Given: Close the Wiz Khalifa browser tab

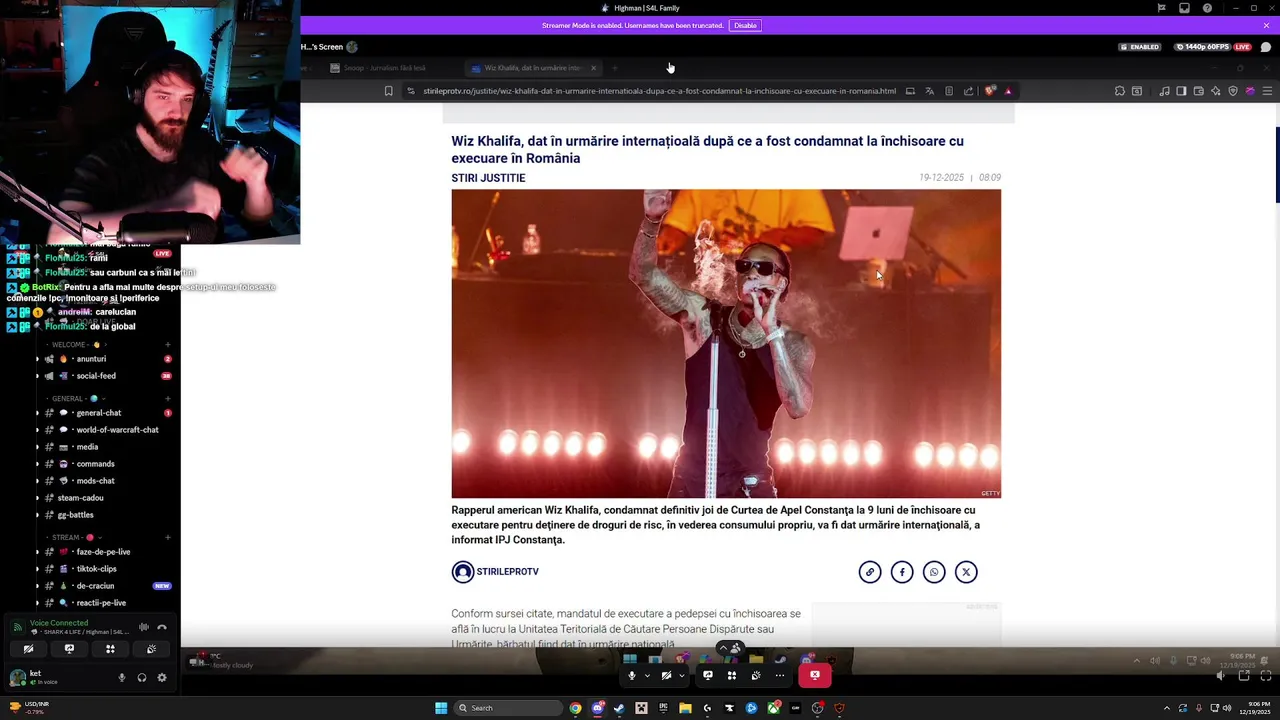Looking at the screenshot, I should pyautogui.click(x=593, y=68).
